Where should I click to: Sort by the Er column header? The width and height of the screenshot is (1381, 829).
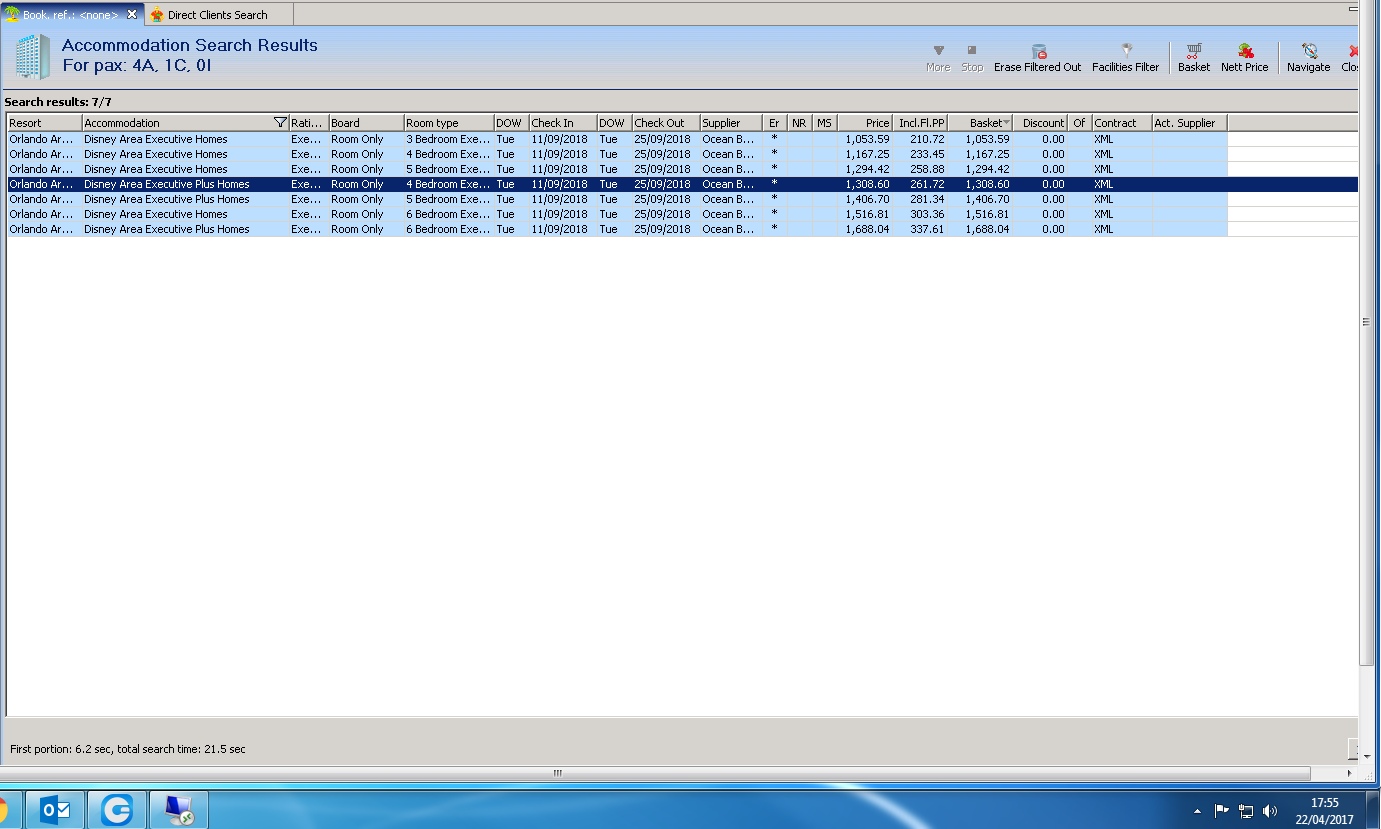click(x=775, y=123)
